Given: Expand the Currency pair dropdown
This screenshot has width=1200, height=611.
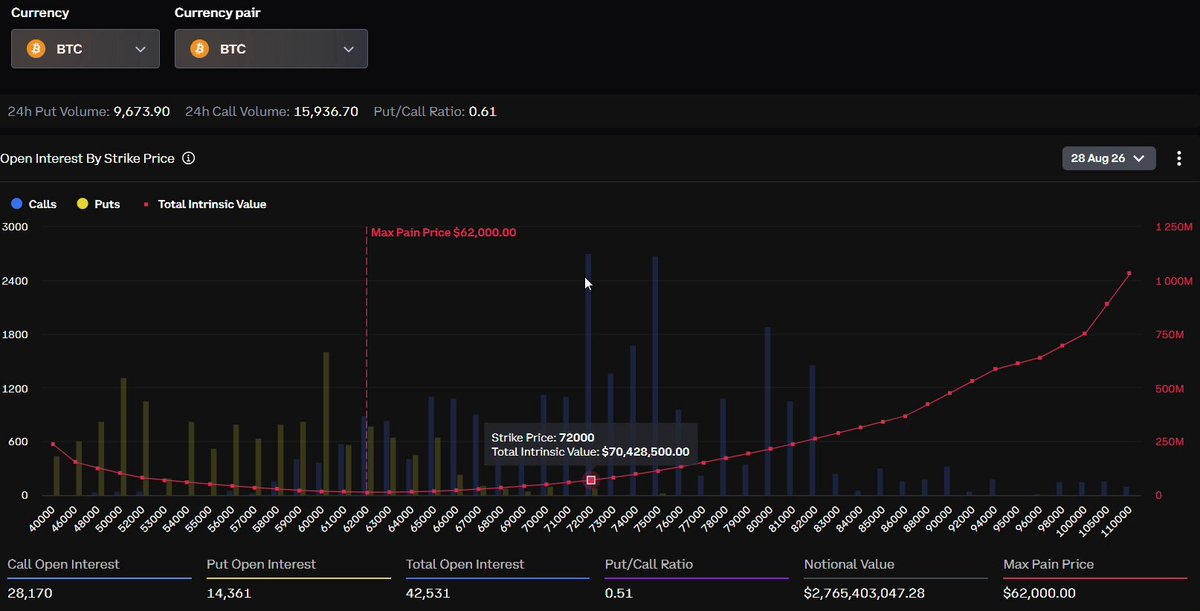Looking at the screenshot, I should click(x=271, y=48).
